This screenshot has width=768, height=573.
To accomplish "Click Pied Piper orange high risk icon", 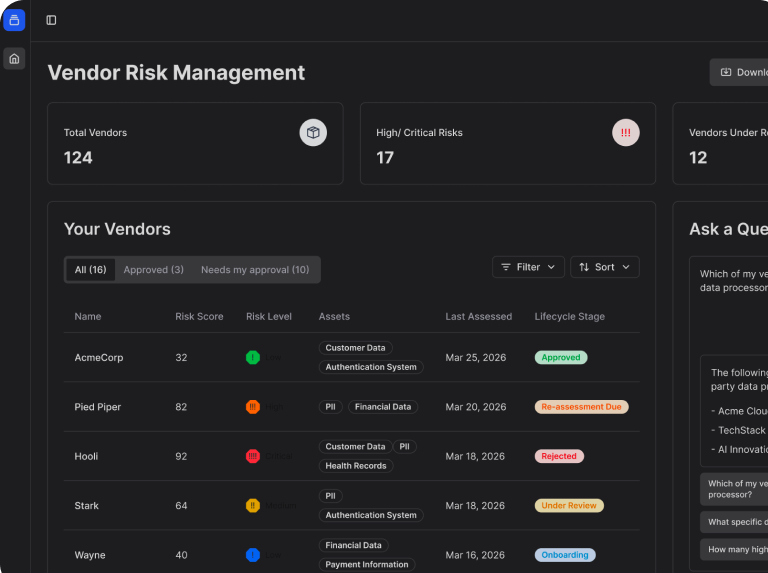I will [253, 407].
